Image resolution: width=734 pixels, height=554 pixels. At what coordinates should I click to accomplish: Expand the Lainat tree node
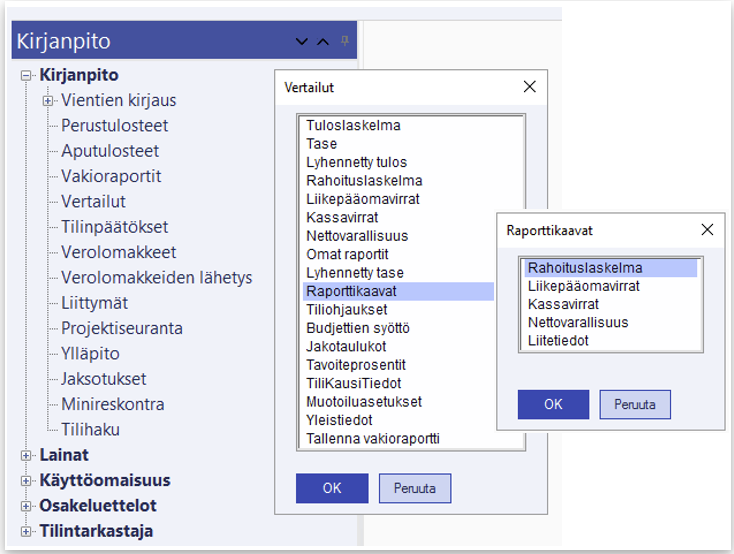[27, 455]
